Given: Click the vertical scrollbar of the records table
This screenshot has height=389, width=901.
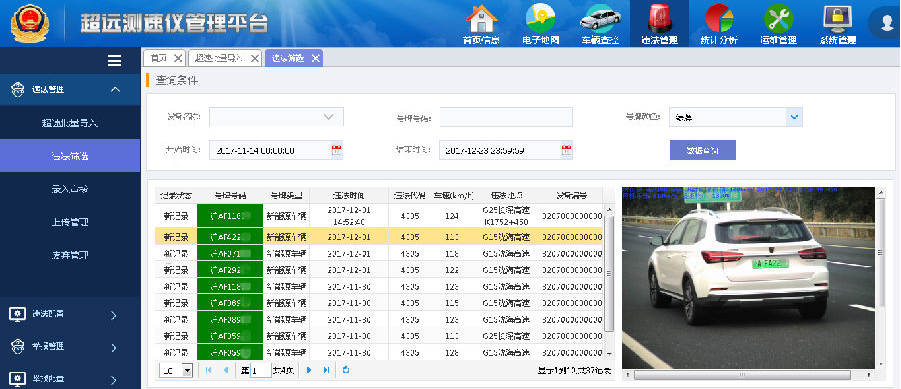Looking at the screenshot, I should pyautogui.click(x=610, y=273).
